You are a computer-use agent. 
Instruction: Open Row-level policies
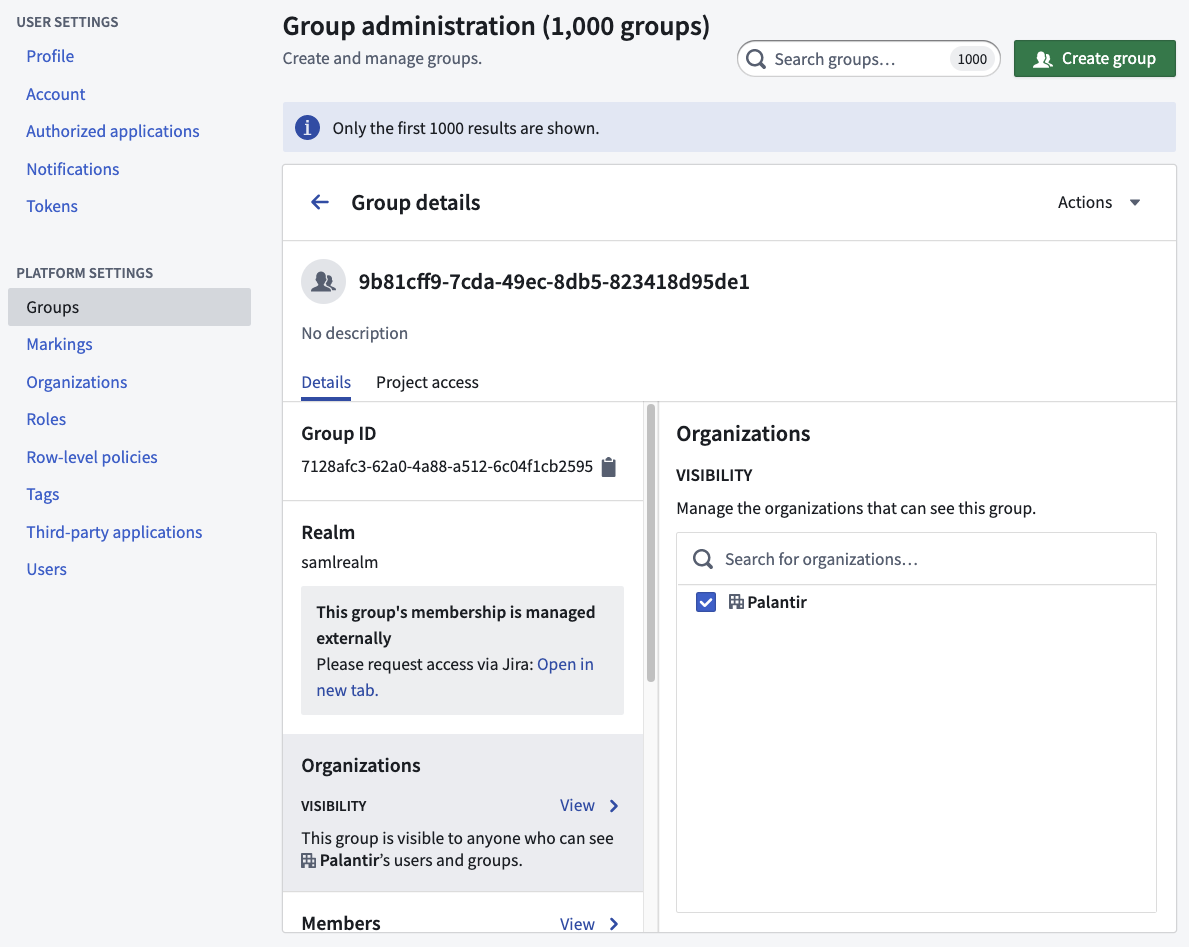tap(92, 457)
